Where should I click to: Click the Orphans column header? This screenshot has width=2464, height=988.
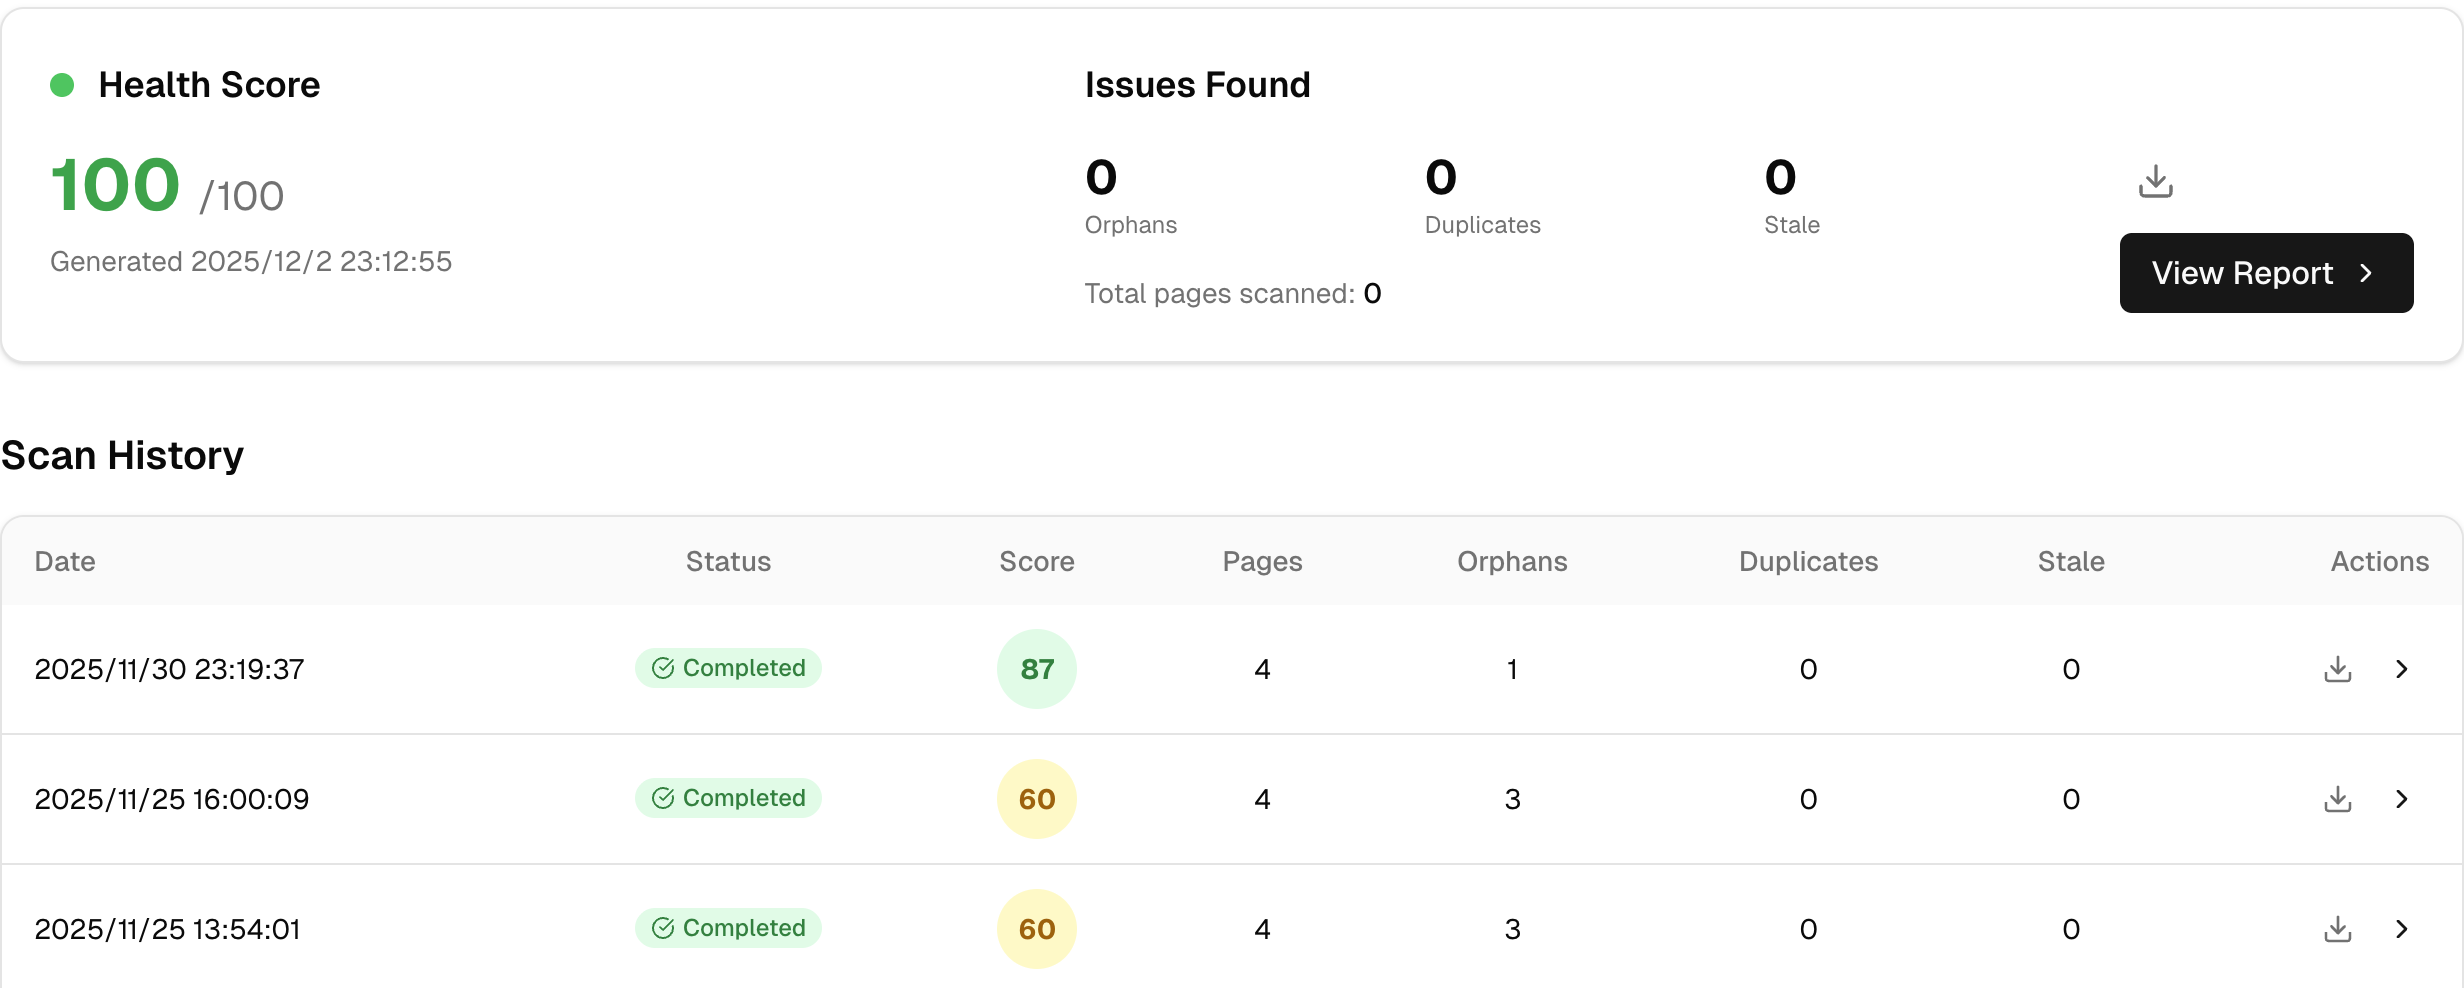(1512, 561)
